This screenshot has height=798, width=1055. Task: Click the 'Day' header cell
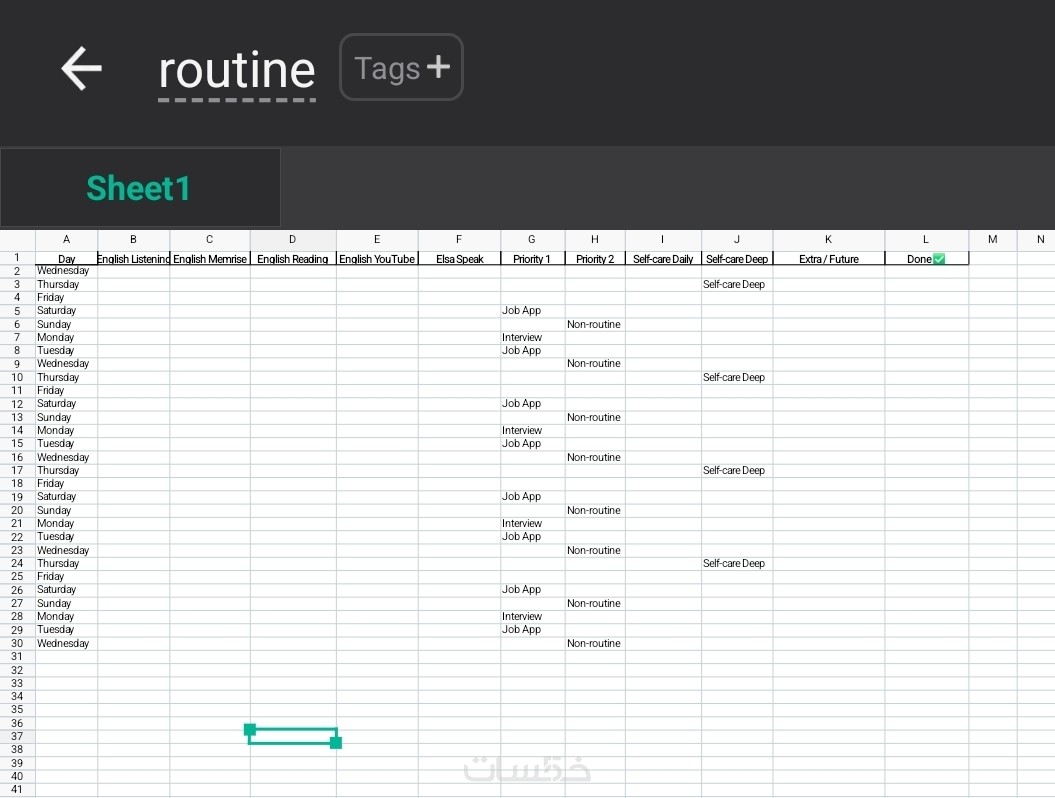[x=67, y=258]
